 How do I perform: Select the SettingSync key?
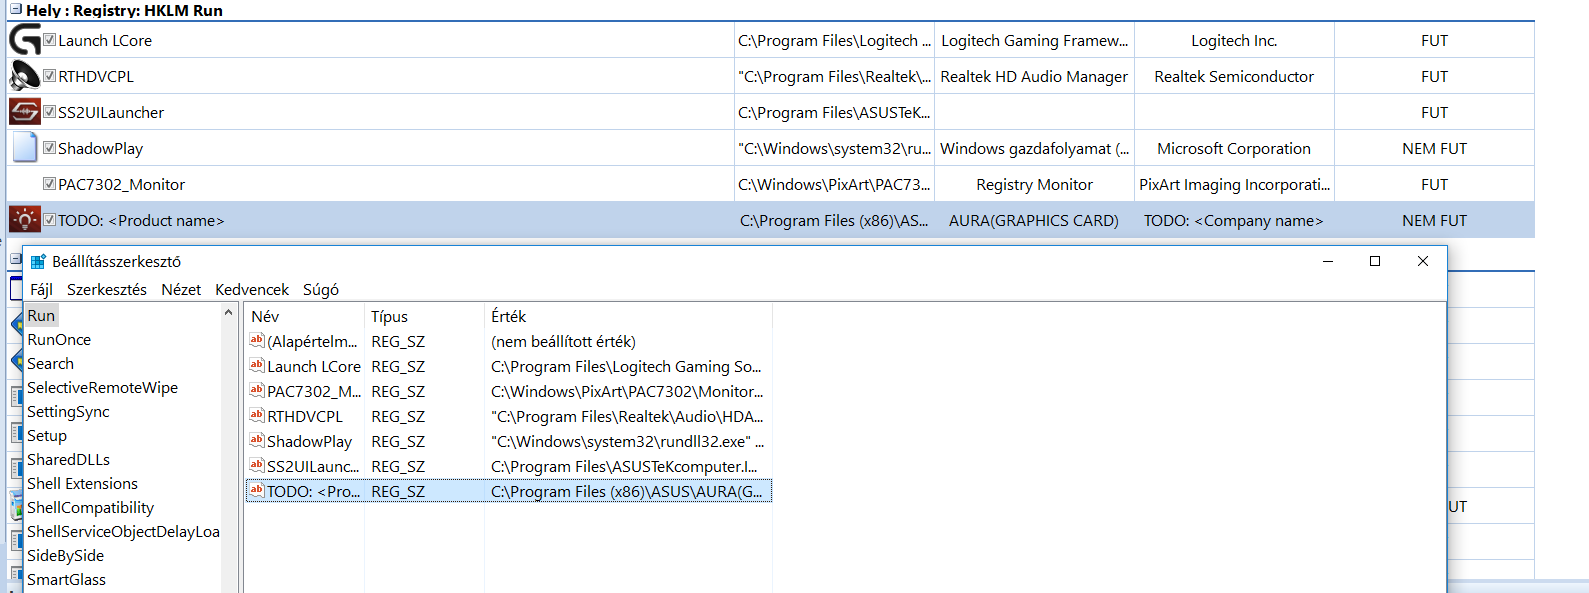pyautogui.click(x=68, y=412)
